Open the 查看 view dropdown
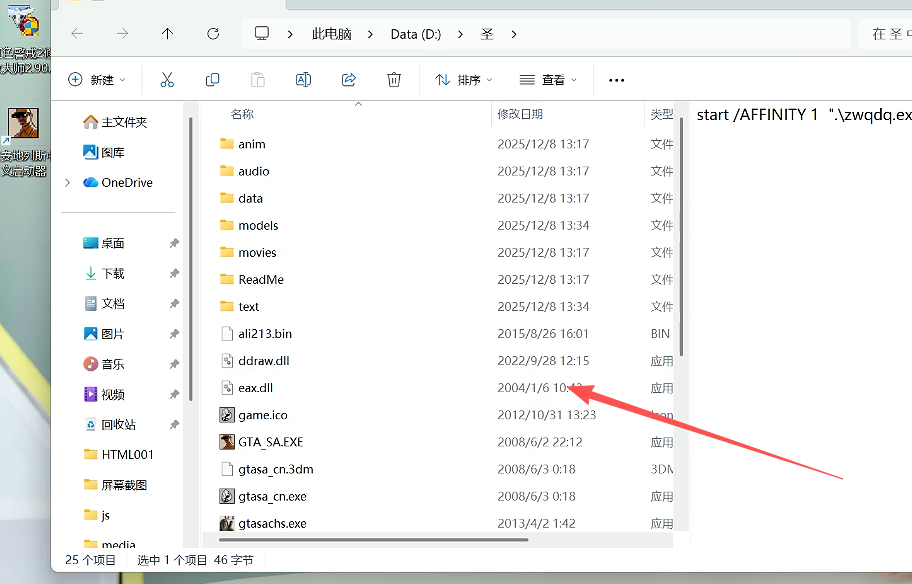 (x=548, y=80)
